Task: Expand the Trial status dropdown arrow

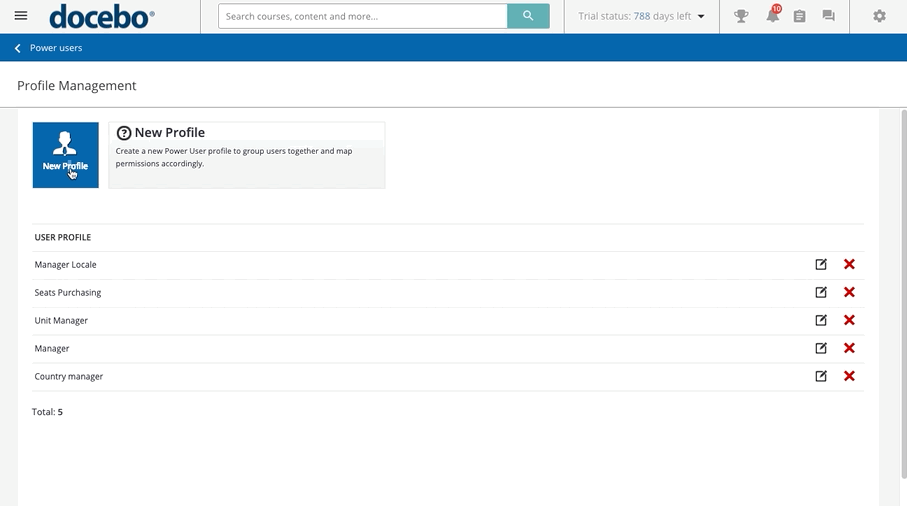Action: click(x=701, y=17)
